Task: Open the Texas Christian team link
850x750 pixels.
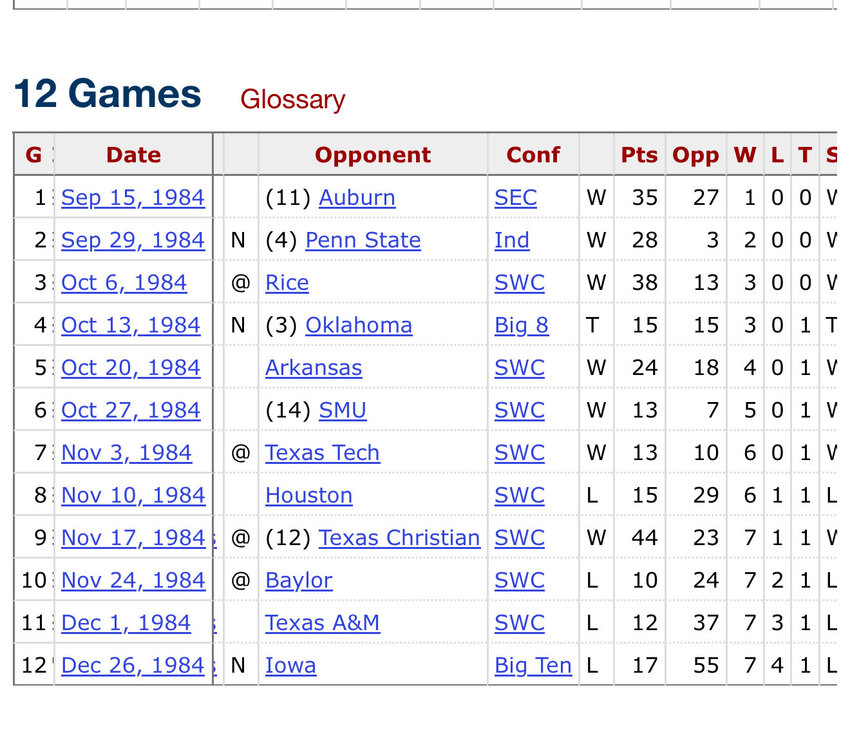Action: pos(399,538)
